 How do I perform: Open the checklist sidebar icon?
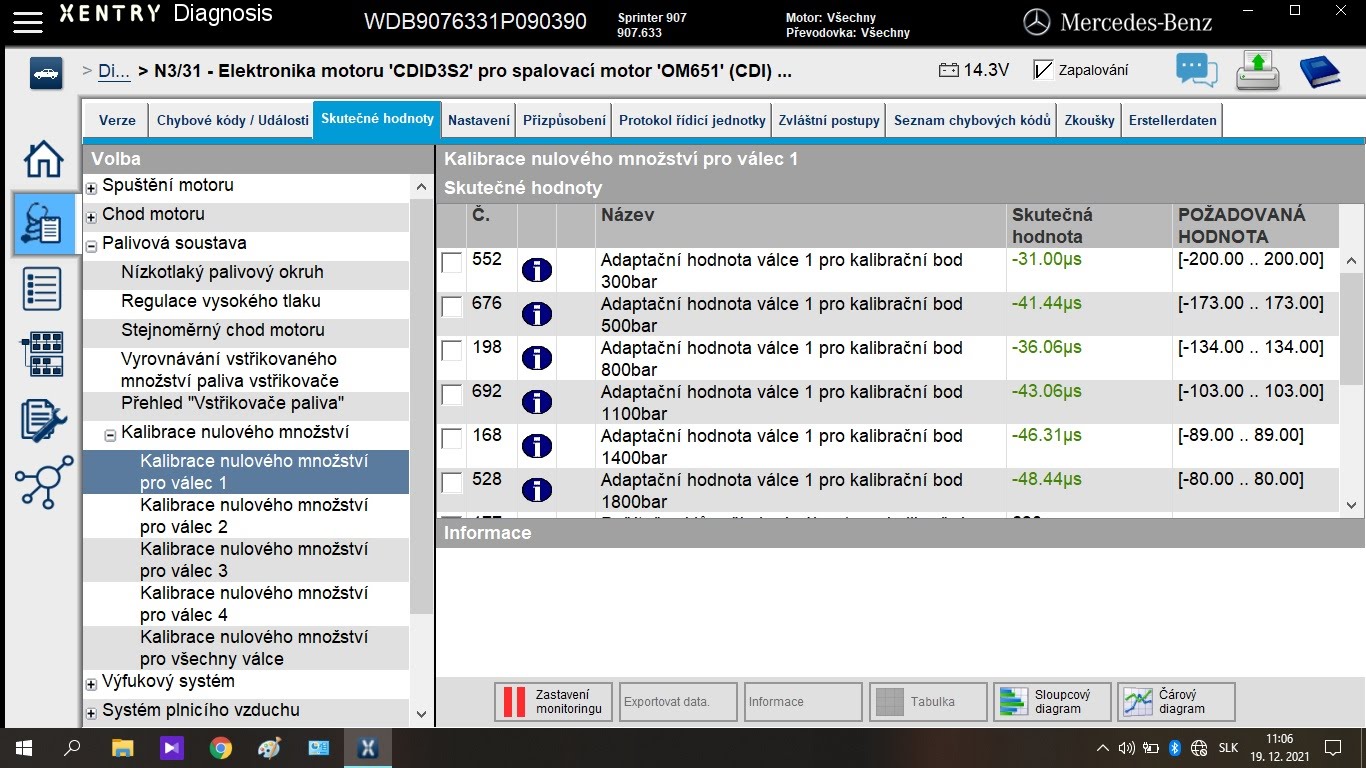(x=42, y=288)
